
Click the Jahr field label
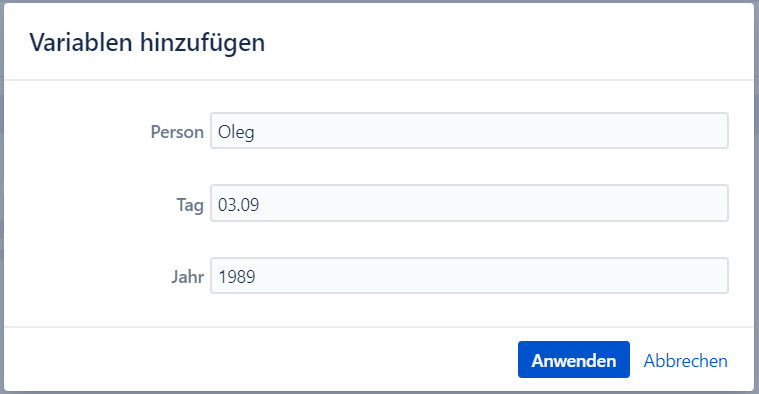(187, 277)
